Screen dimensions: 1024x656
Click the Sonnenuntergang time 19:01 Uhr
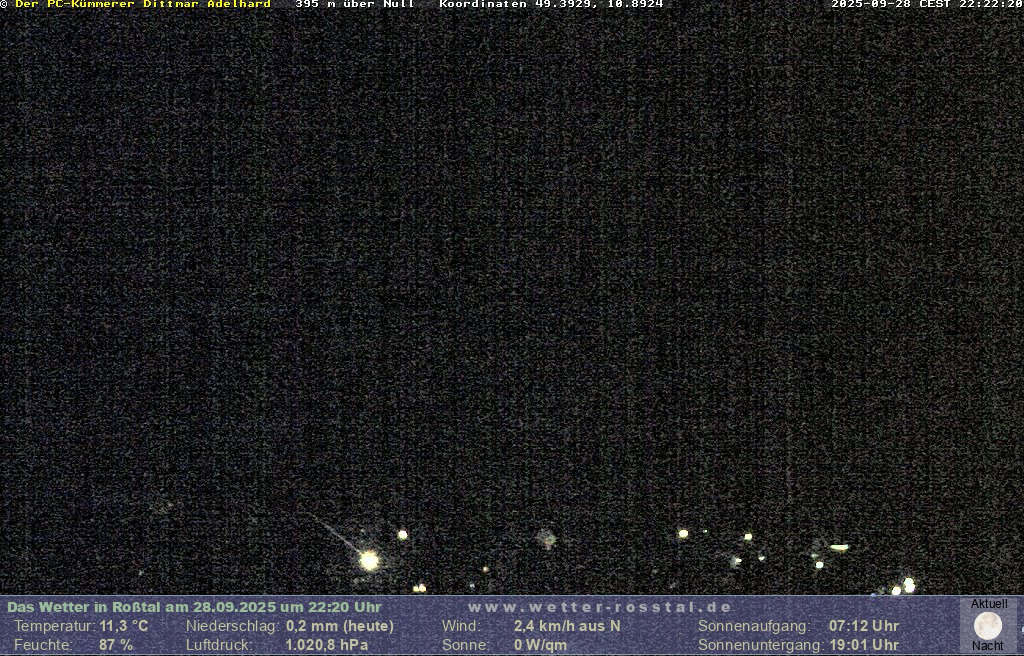click(x=863, y=645)
